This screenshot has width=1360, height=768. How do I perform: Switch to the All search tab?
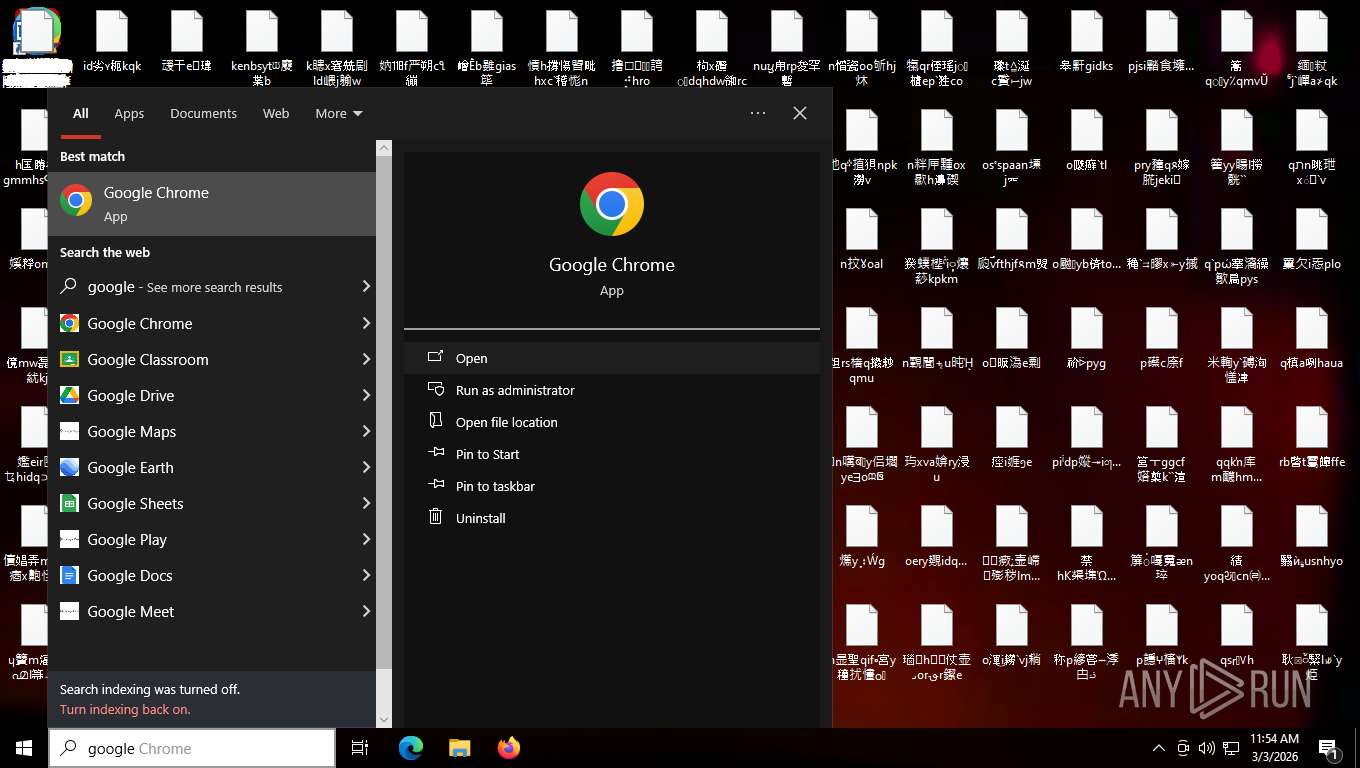[x=81, y=114]
